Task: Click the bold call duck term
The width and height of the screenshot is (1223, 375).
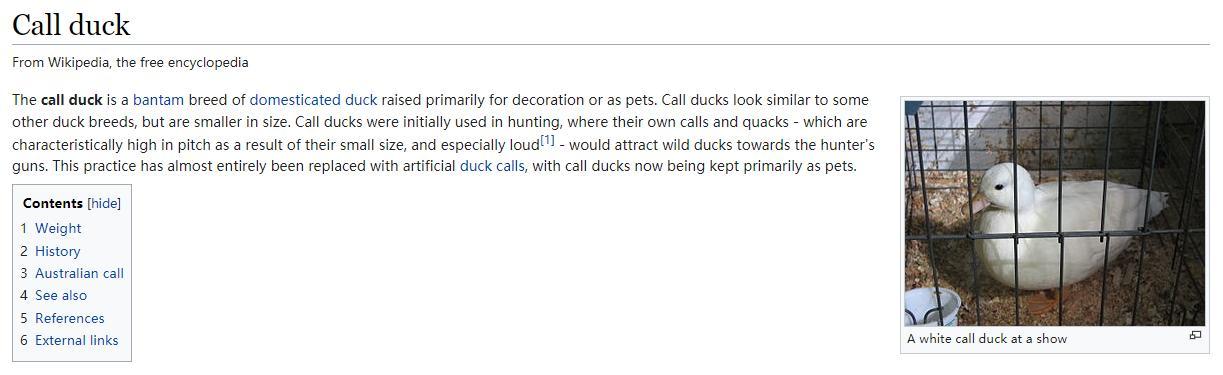Action: (72, 100)
